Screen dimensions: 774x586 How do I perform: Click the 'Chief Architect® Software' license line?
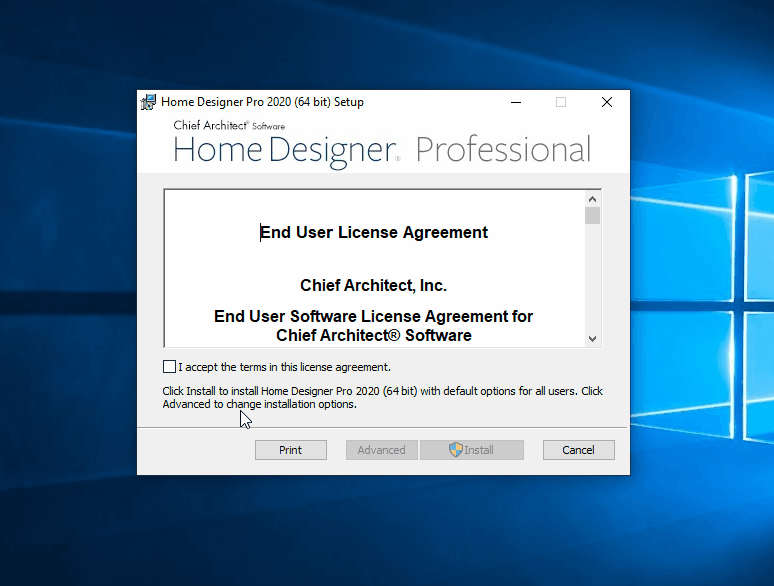coord(374,335)
